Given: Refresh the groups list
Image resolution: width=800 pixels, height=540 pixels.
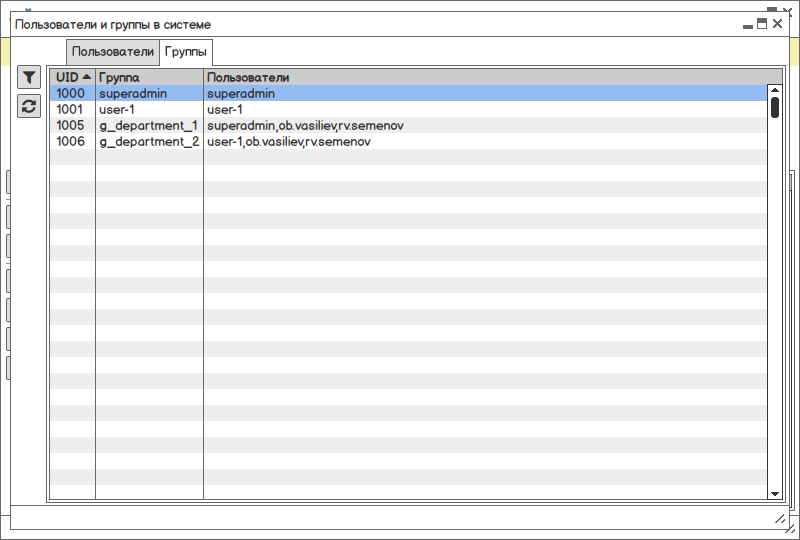Looking at the screenshot, I should tap(29, 106).
